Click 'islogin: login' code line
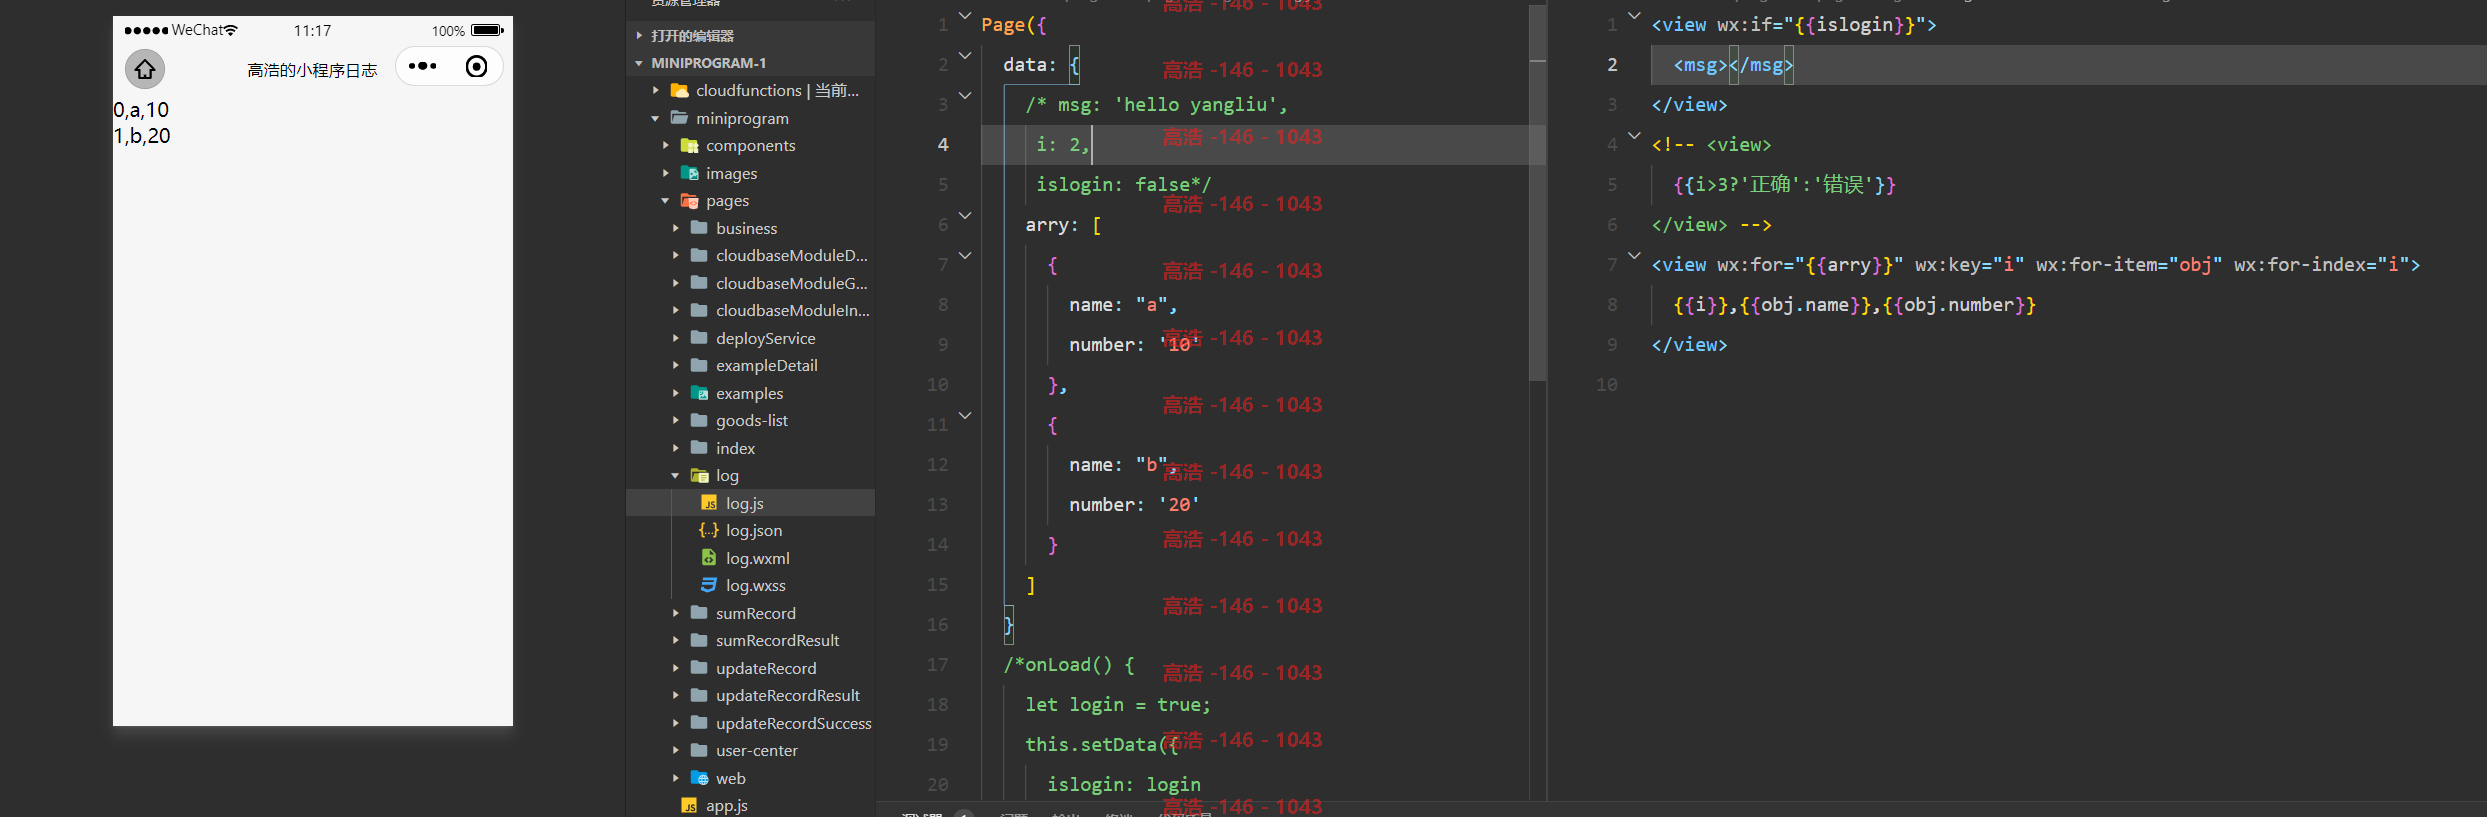Viewport: 2487px width, 817px height. click(1124, 785)
